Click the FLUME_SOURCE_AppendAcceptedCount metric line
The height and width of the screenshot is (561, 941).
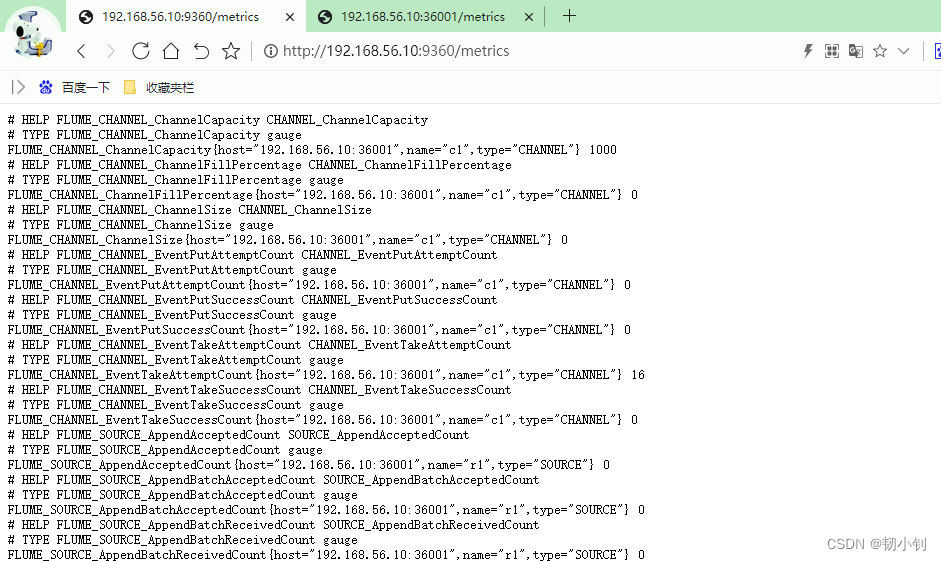308,465
